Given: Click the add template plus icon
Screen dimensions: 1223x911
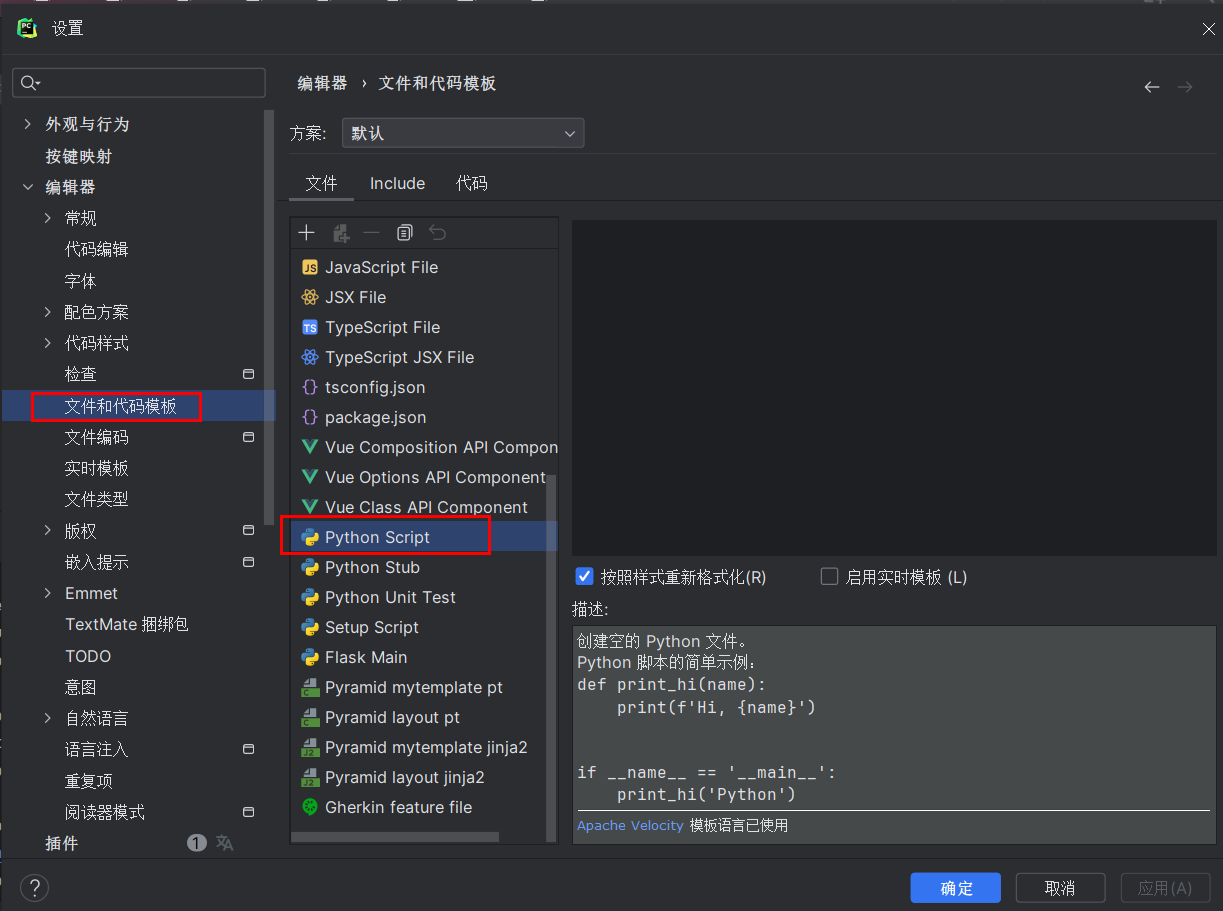Looking at the screenshot, I should (307, 233).
